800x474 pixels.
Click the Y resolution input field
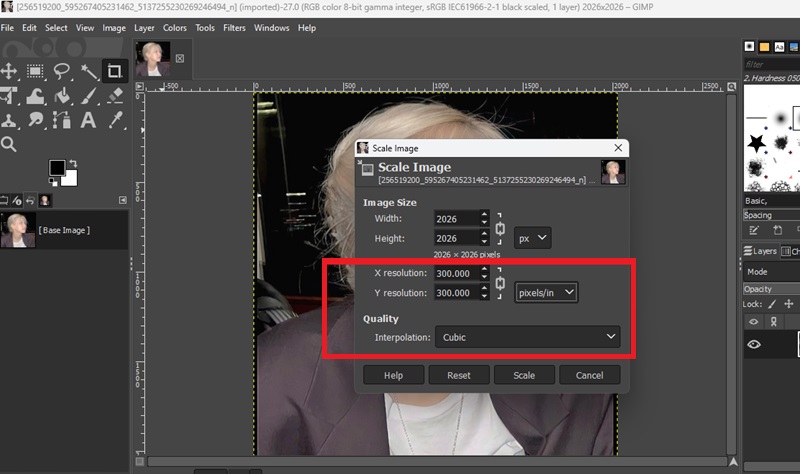pos(456,293)
